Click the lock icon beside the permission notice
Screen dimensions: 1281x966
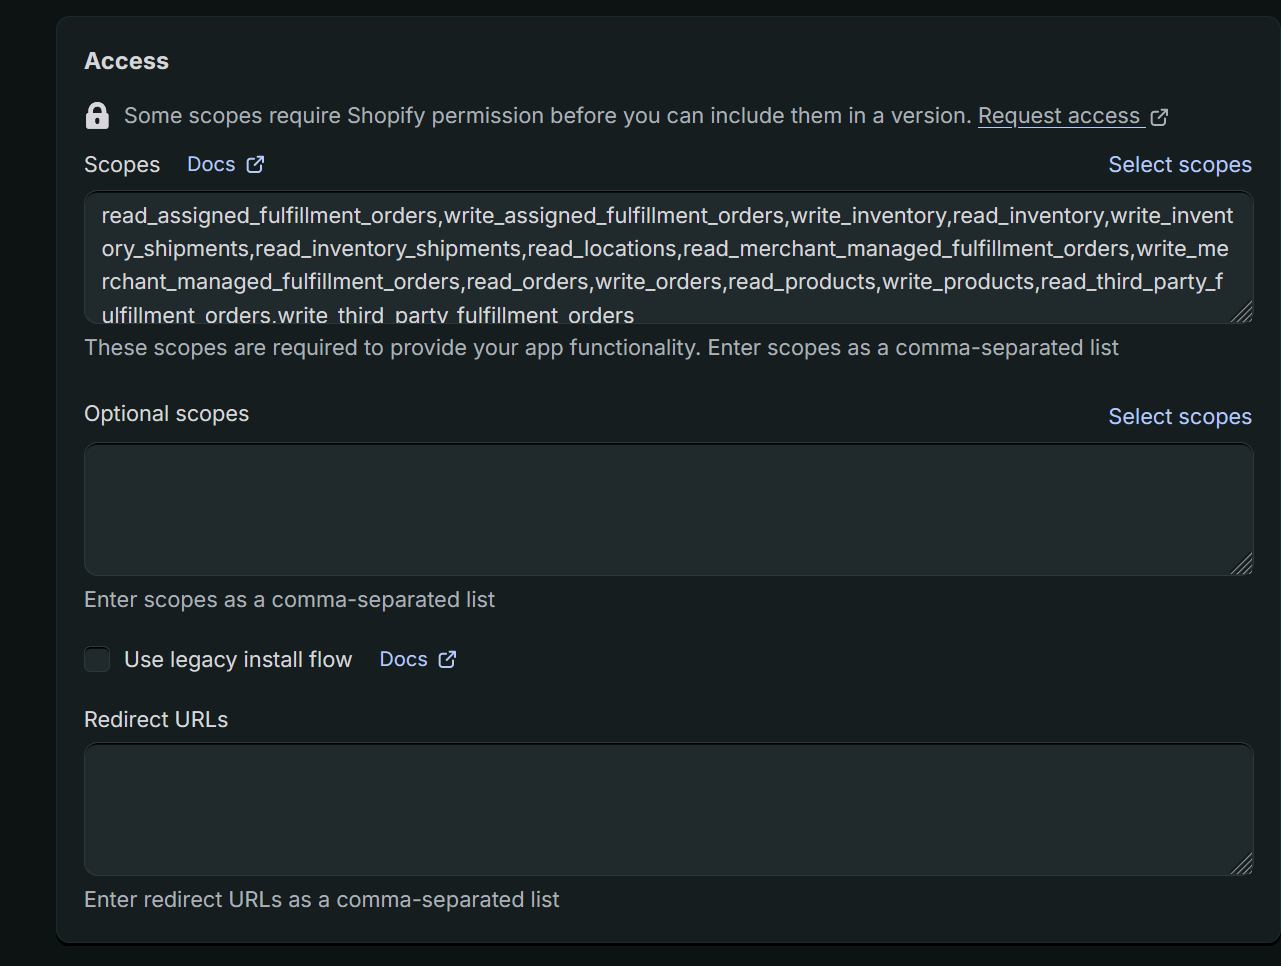(x=97, y=116)
